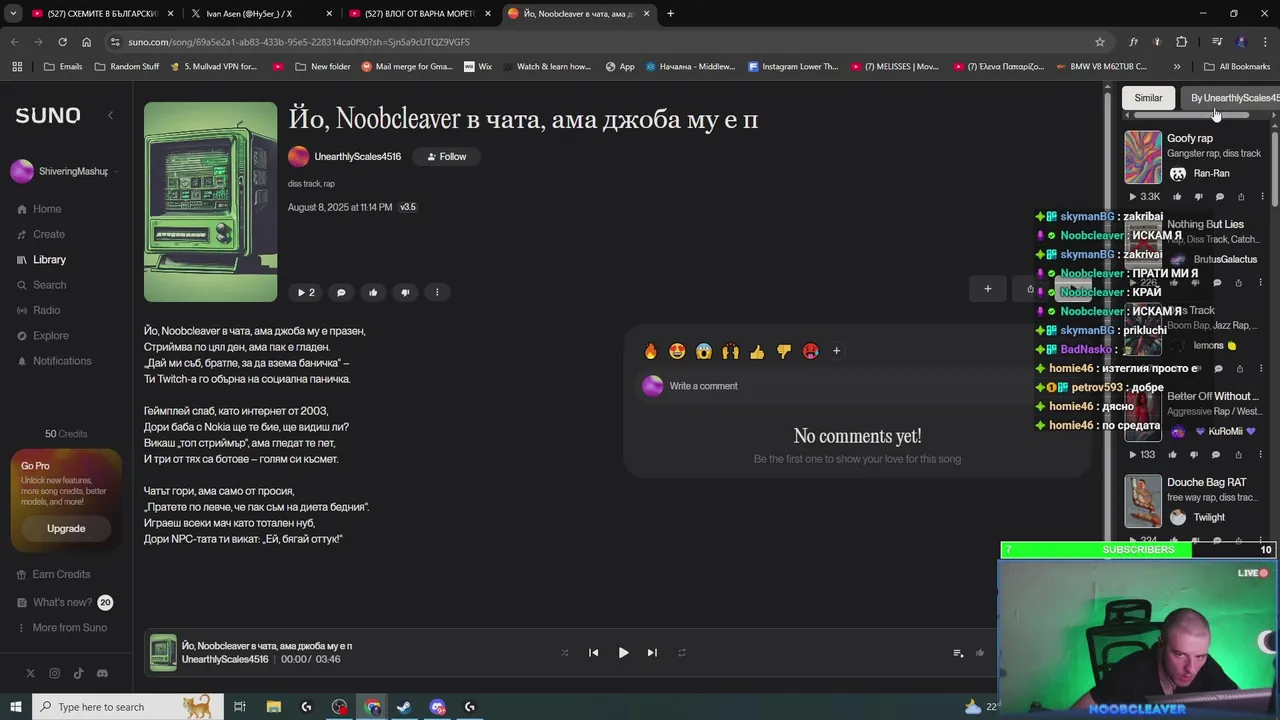
Task: Add song with plus icon near share
Action: pos(987,289)
